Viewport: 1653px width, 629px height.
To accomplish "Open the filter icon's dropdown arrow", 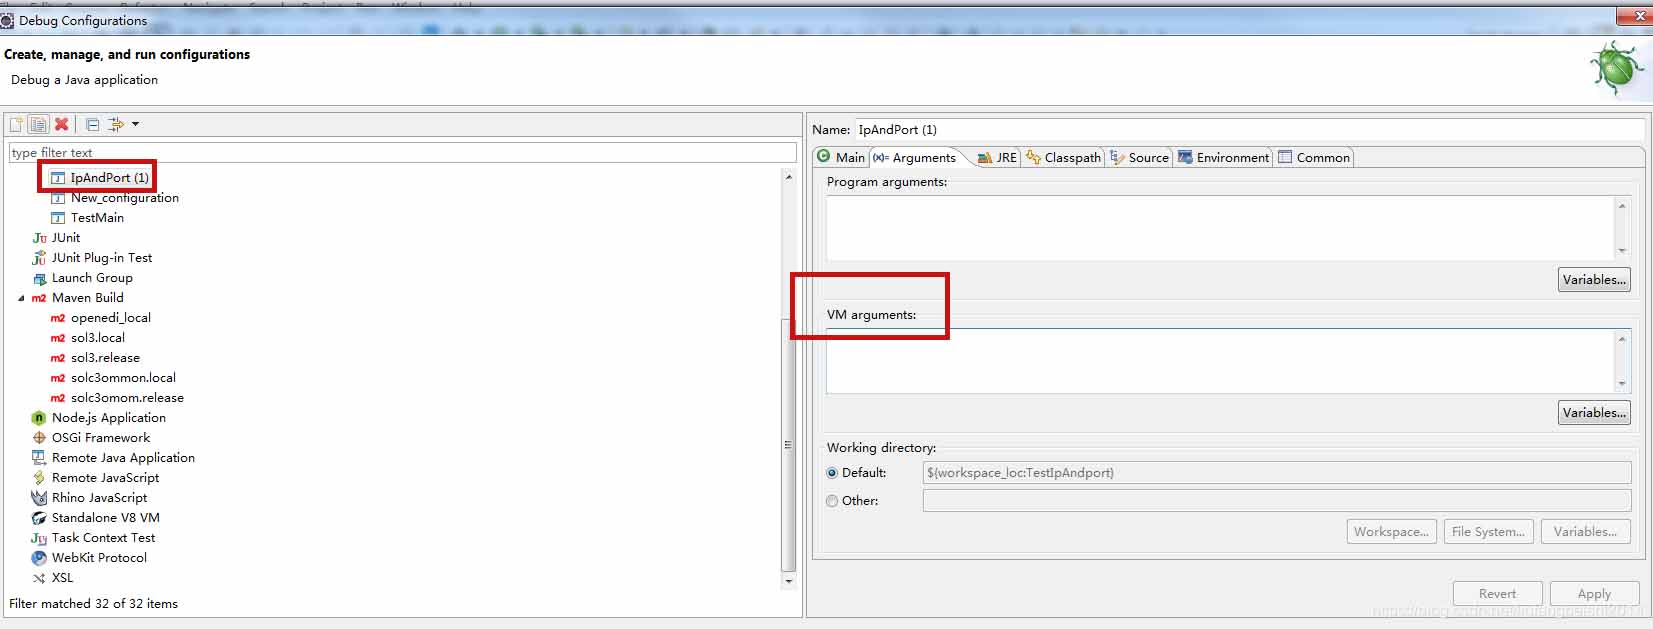I will (x=135, y=124).
